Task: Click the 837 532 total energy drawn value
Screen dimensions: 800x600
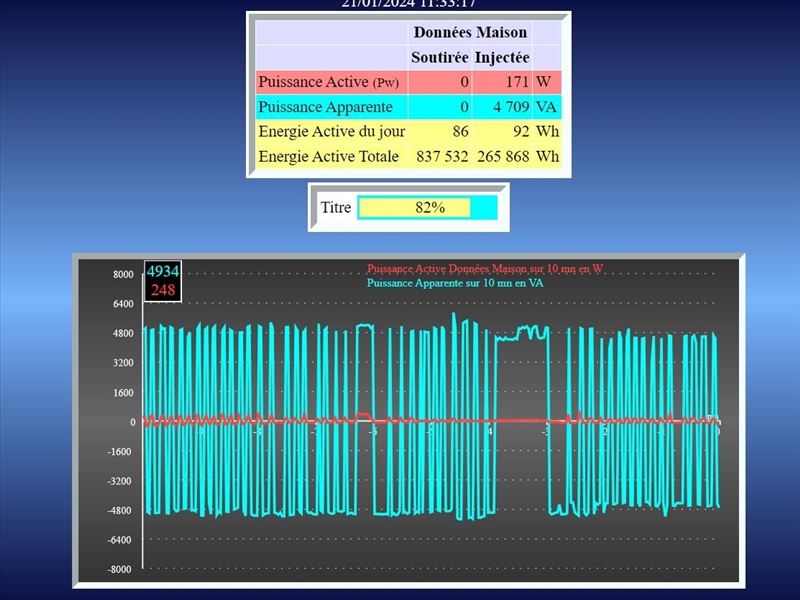Action: coord(439,157)
